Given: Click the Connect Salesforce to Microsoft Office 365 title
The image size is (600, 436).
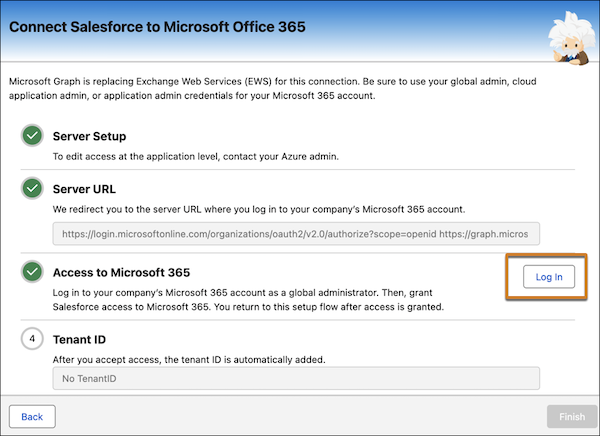Looking at the screenshot, I should tap(157, 27).
